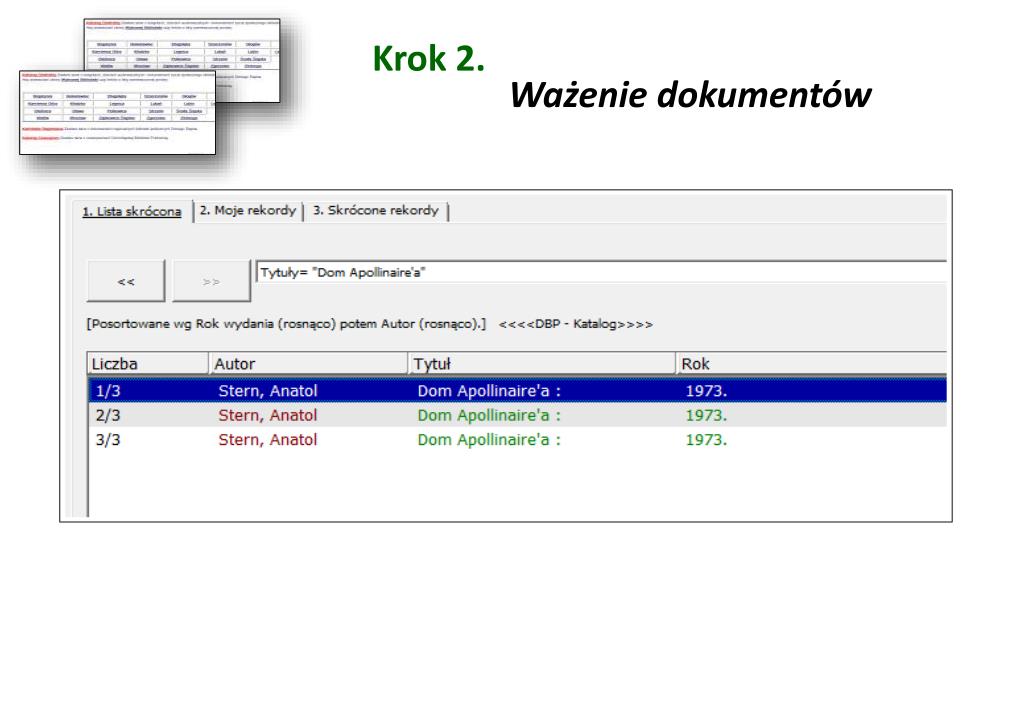Open the 1. Lista skrócona tab
This screenshot has width=1023, height=708.
pos(132,211)
